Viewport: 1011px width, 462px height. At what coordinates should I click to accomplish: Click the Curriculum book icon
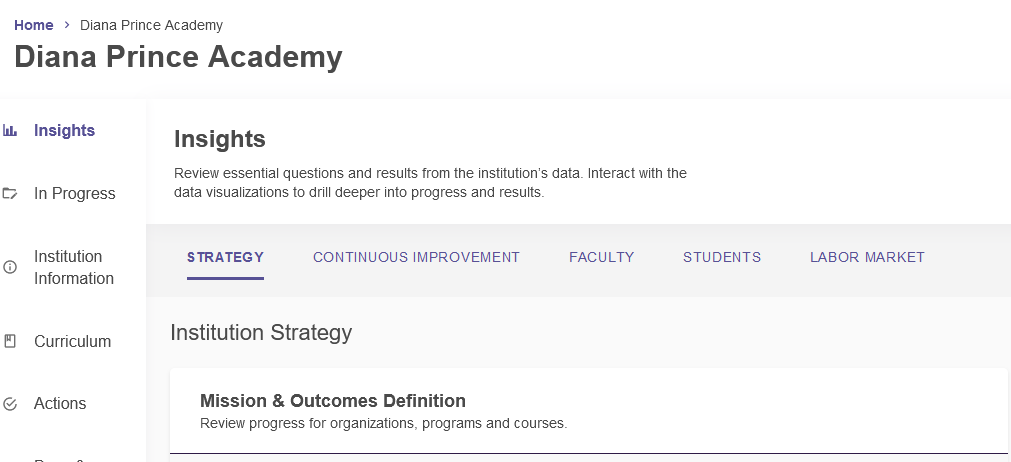tap(10, 341)
